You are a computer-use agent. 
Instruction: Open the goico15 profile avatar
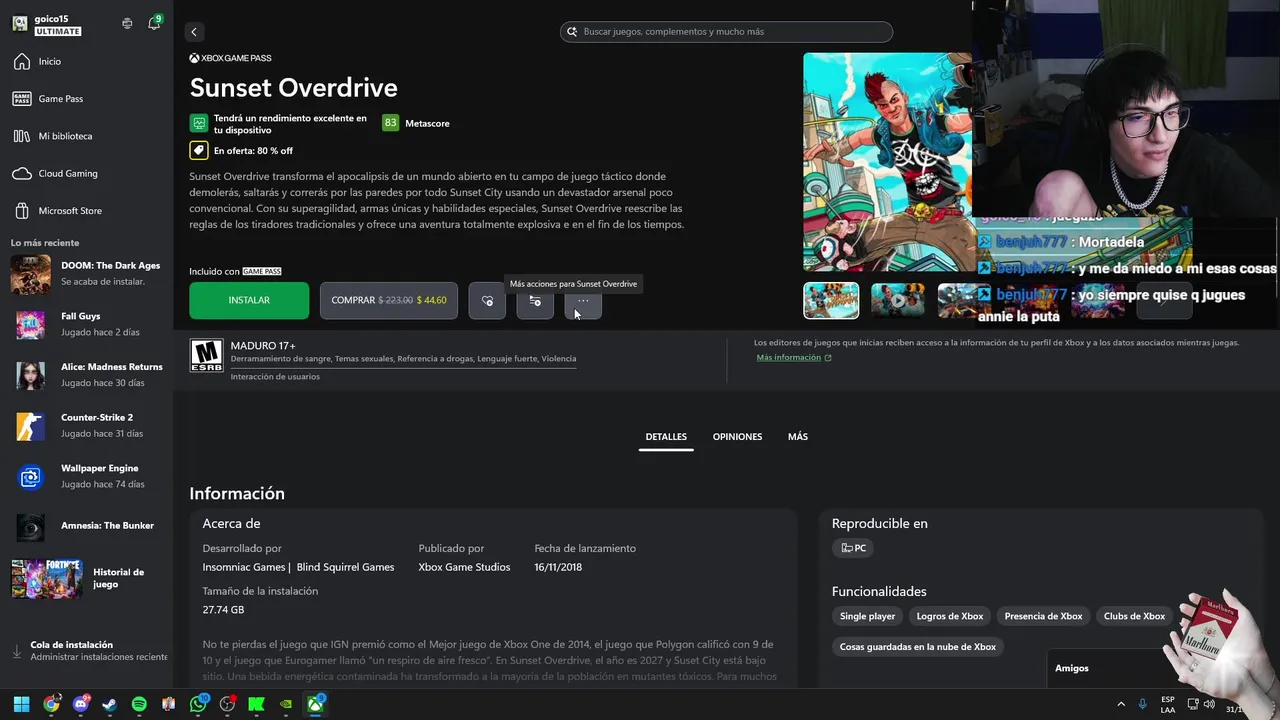click(20, 24)
